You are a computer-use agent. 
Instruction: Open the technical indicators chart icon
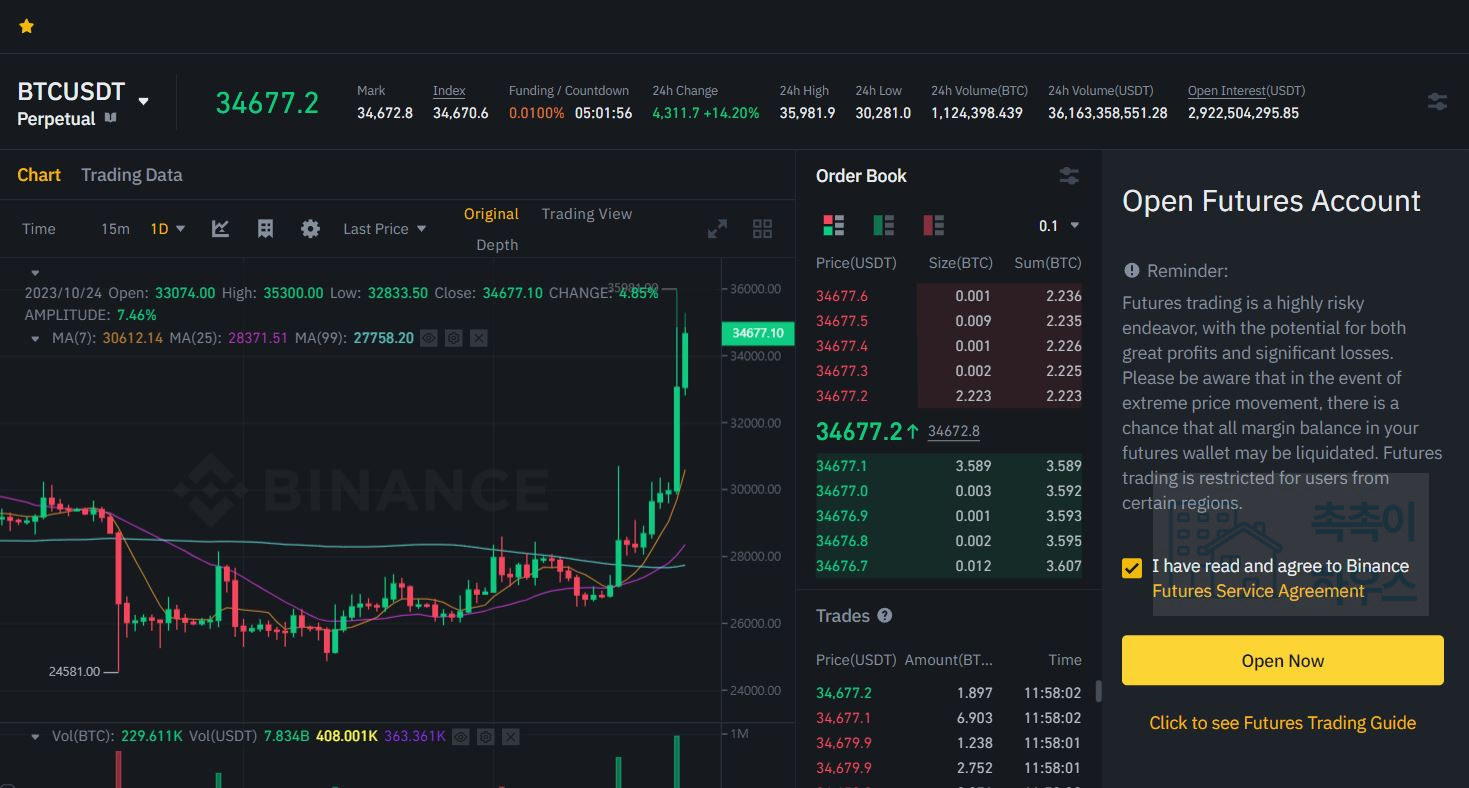[221, 229]
